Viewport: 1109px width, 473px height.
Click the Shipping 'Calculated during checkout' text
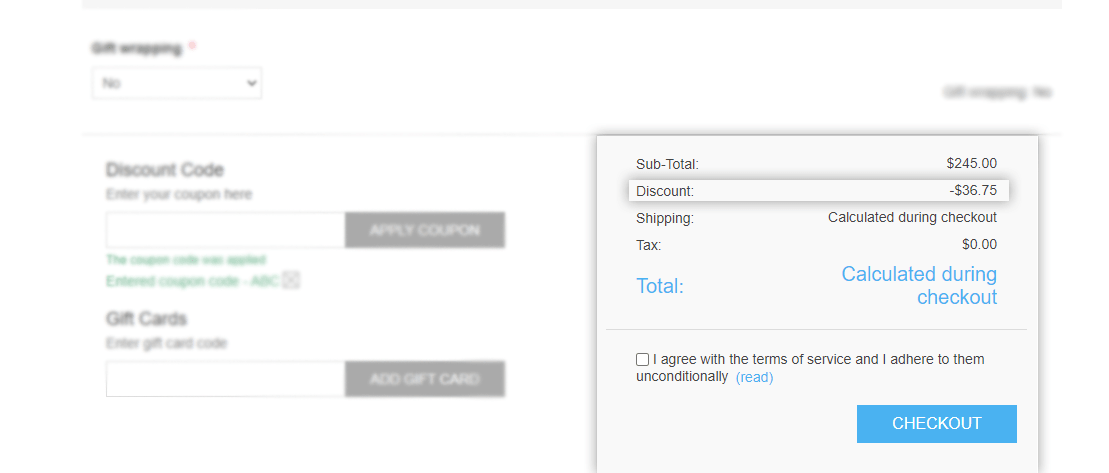[x=912, y=217]
